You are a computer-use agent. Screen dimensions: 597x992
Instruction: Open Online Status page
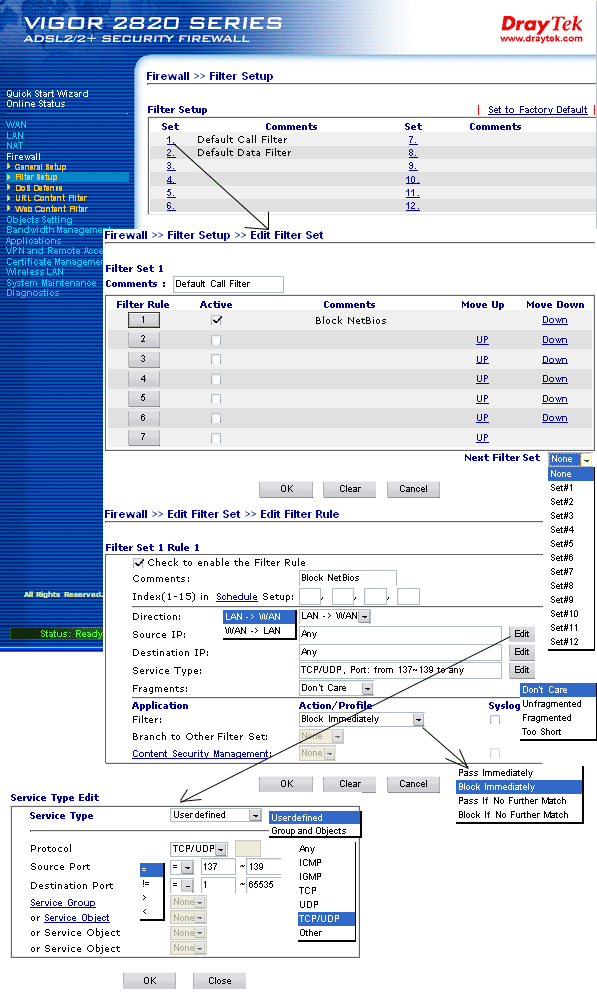point(35,104)
